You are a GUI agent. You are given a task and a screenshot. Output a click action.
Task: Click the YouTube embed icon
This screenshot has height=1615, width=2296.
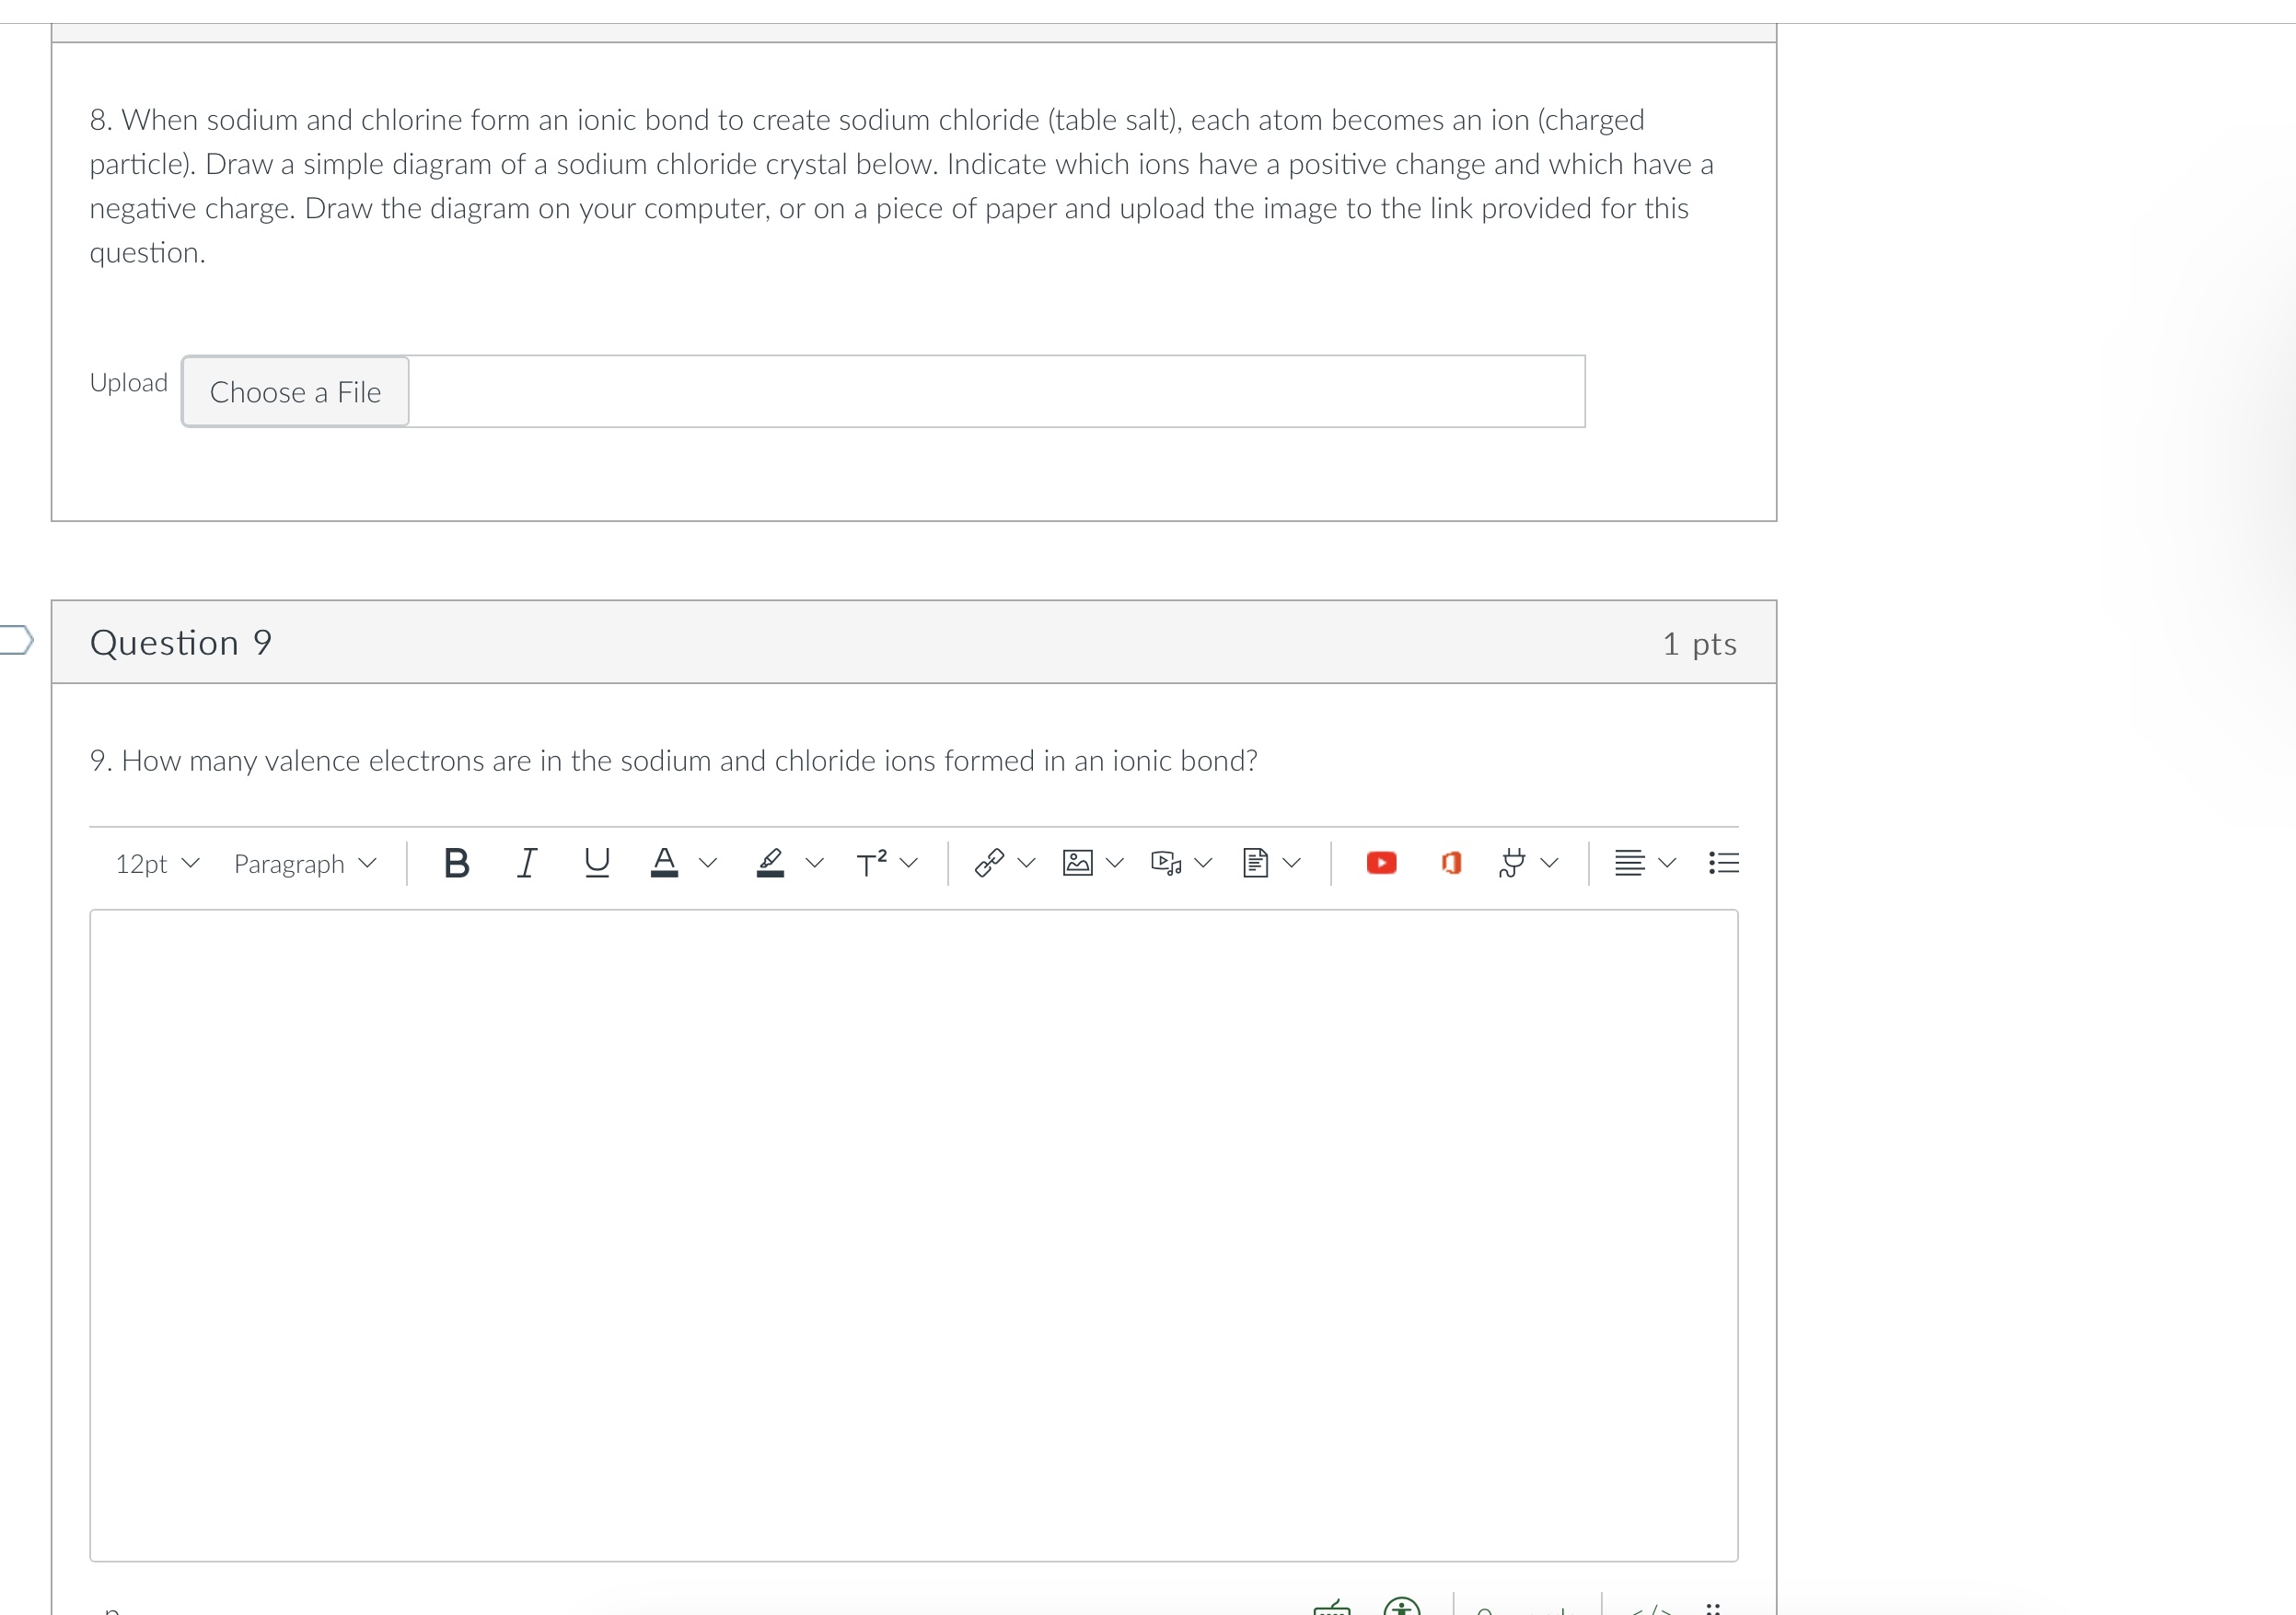click(1381, 862)
